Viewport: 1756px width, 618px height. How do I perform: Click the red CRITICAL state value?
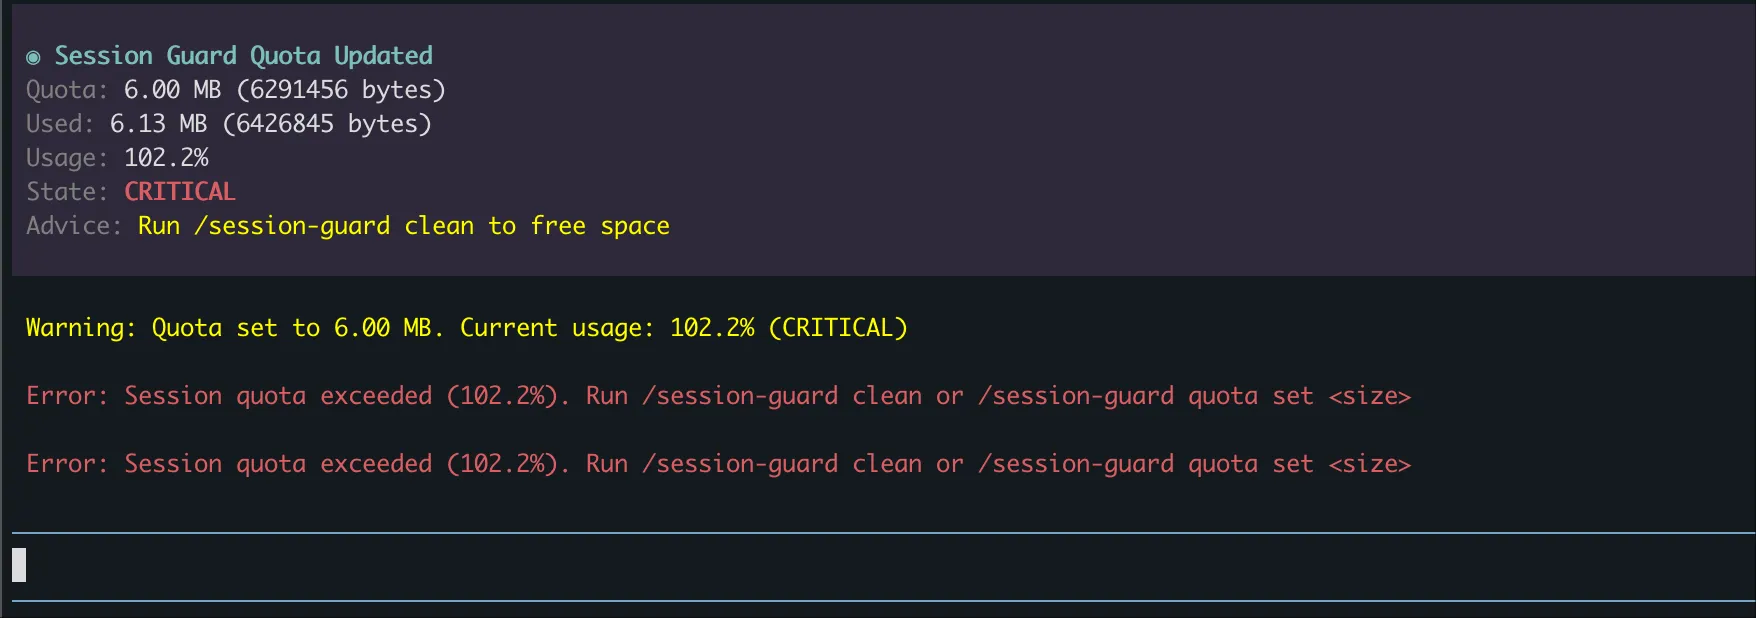coord(180,192)
